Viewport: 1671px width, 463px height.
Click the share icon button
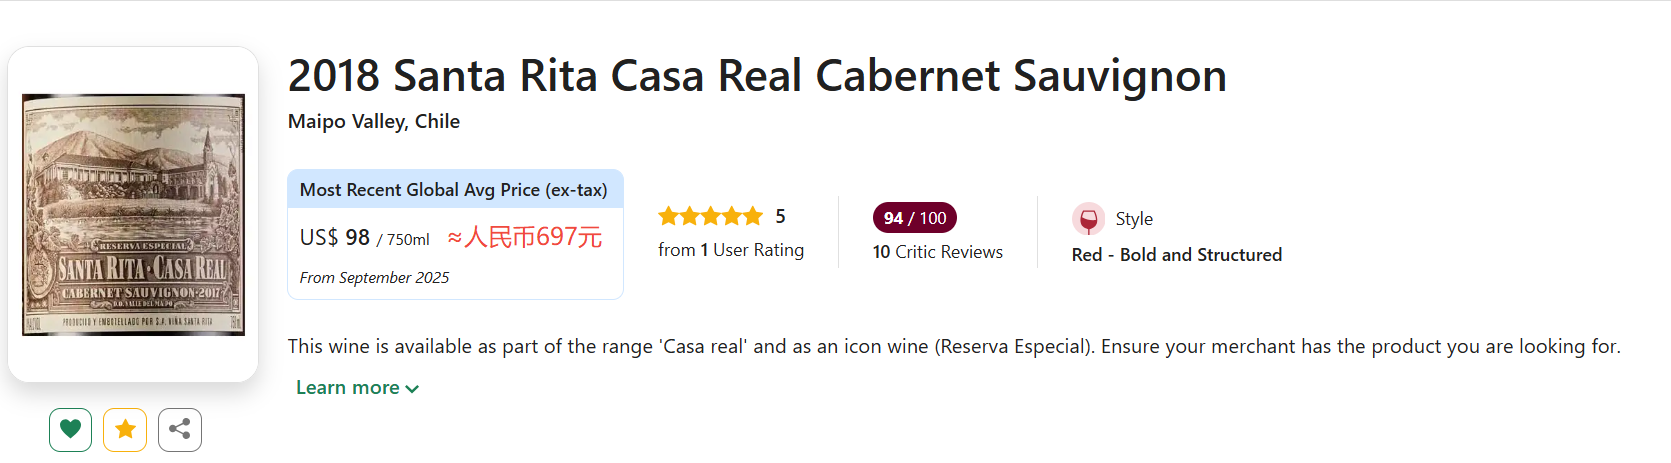click(x=180, y=430)
